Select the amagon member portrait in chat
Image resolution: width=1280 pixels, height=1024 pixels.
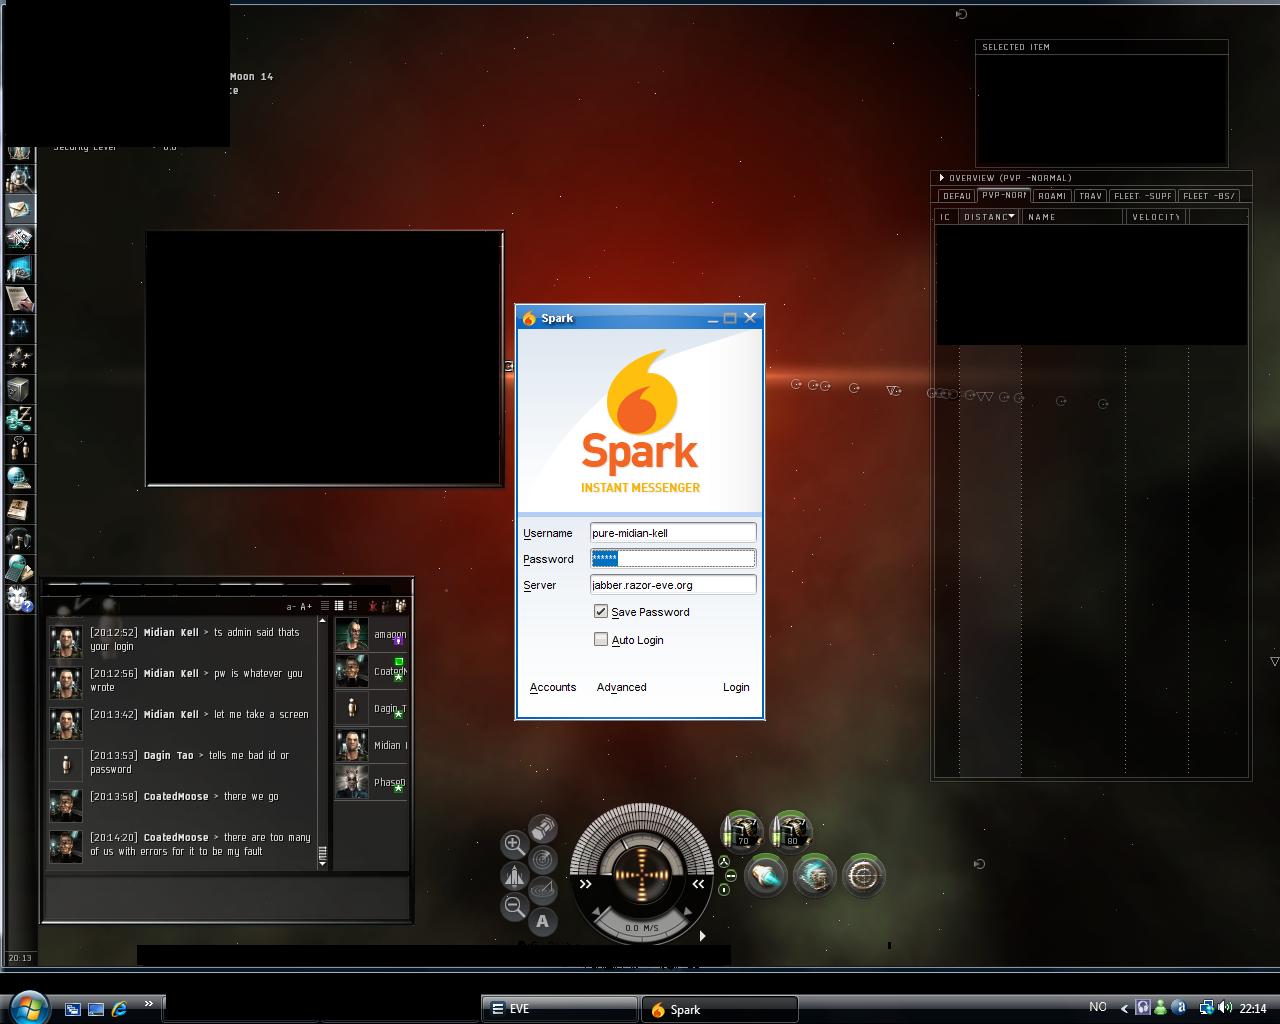click(352, 635)
